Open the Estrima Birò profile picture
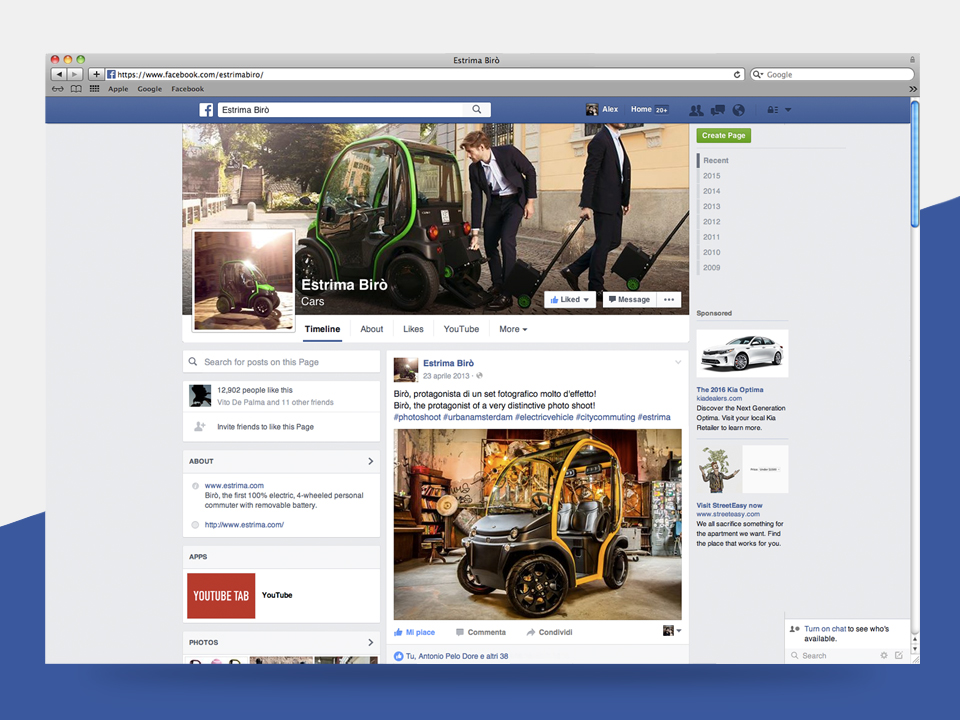Image resolution: width=960 pixels, height=720 pixels. 244,280
